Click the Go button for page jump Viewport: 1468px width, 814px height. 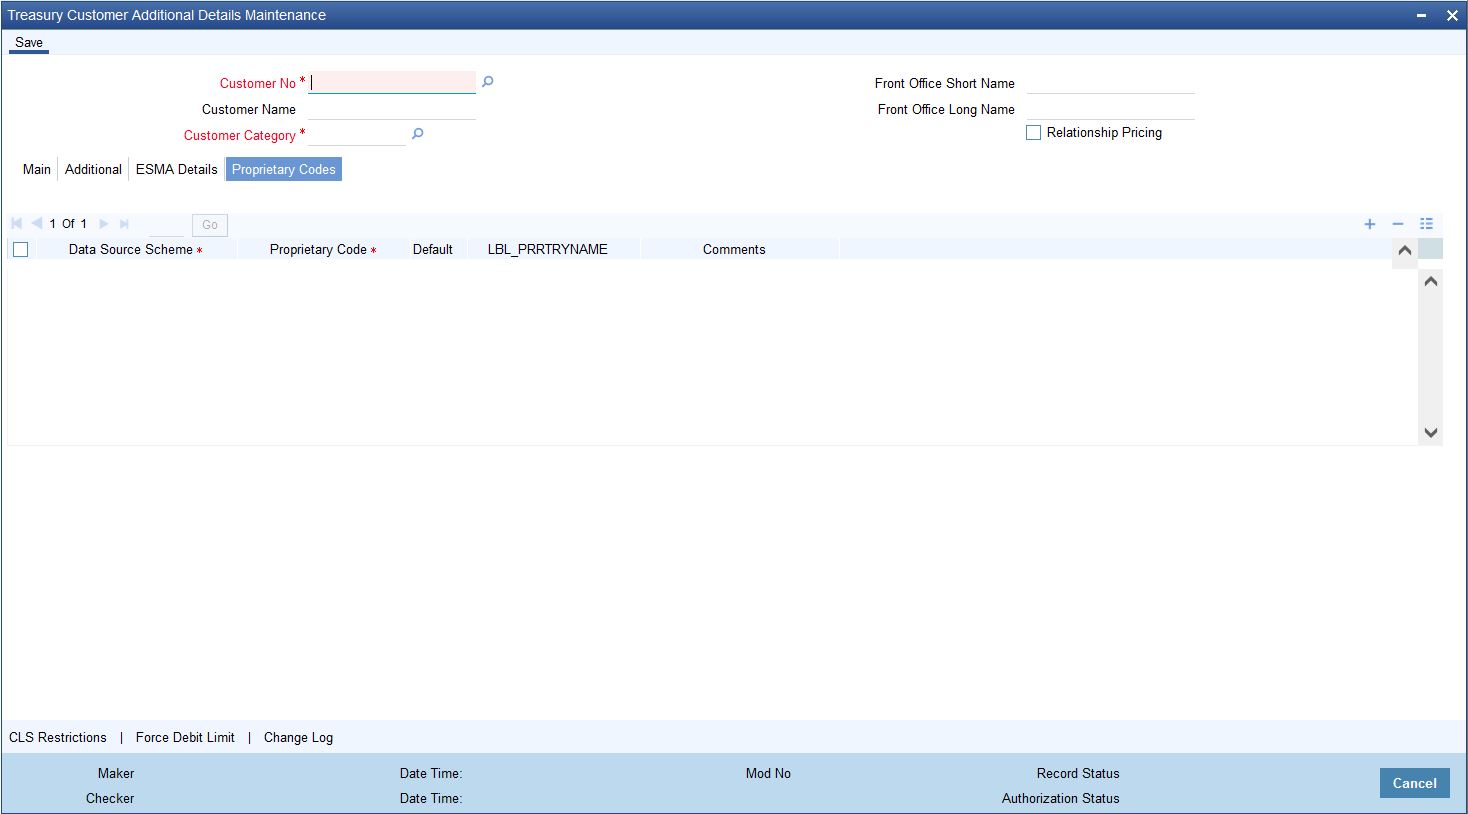[x=210, y=225]
